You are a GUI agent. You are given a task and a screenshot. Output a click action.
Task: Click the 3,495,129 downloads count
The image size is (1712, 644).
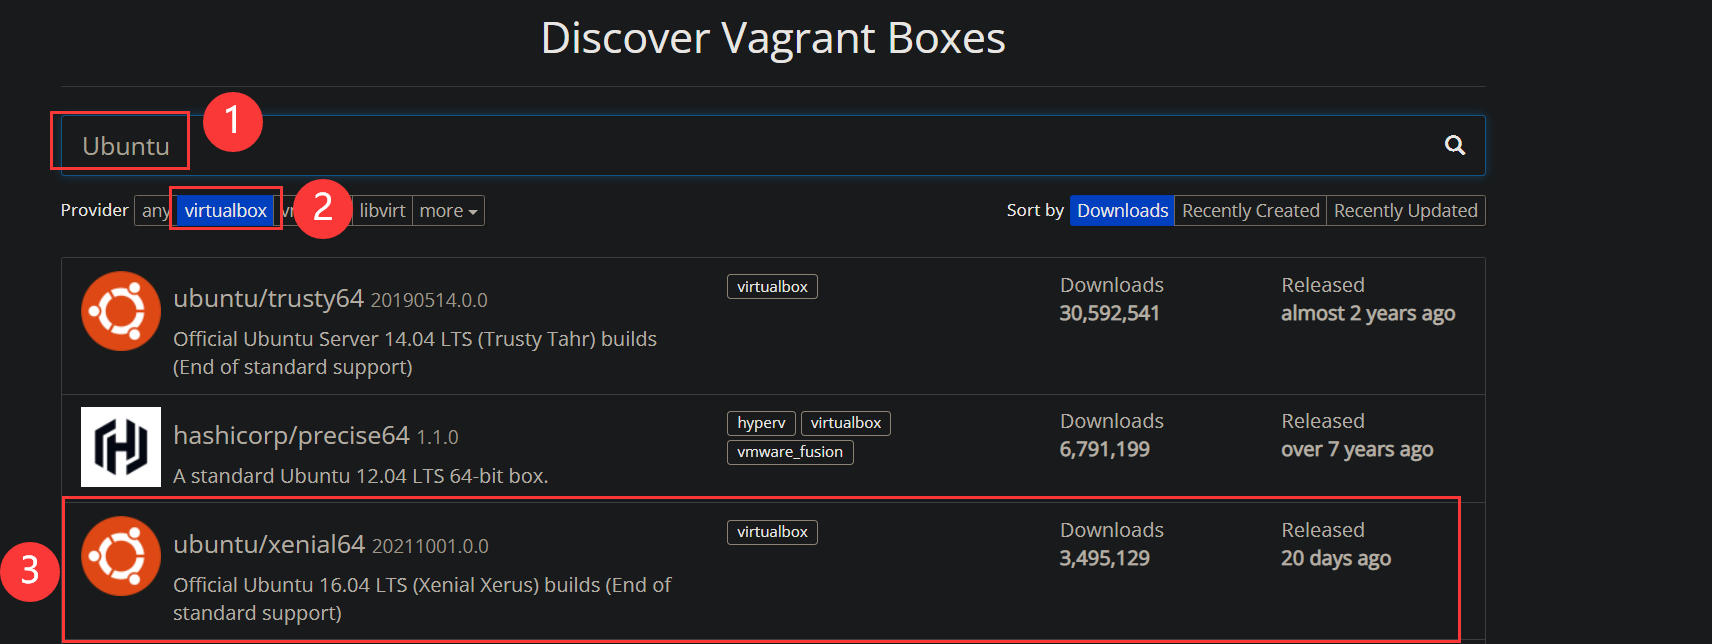[x=1104, y=558]
